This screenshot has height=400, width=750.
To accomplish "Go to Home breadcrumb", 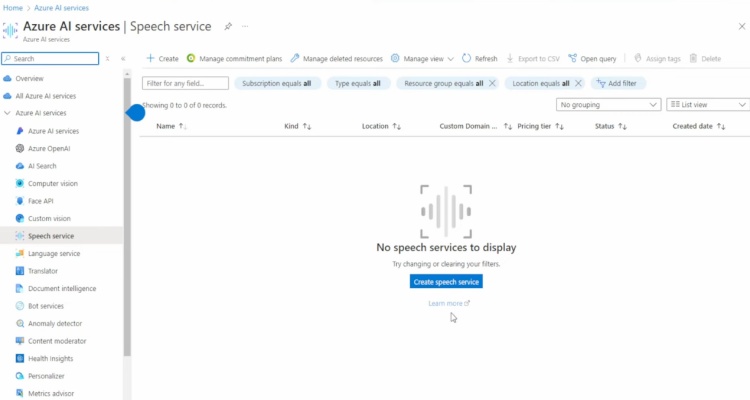I will pos(13,8).
